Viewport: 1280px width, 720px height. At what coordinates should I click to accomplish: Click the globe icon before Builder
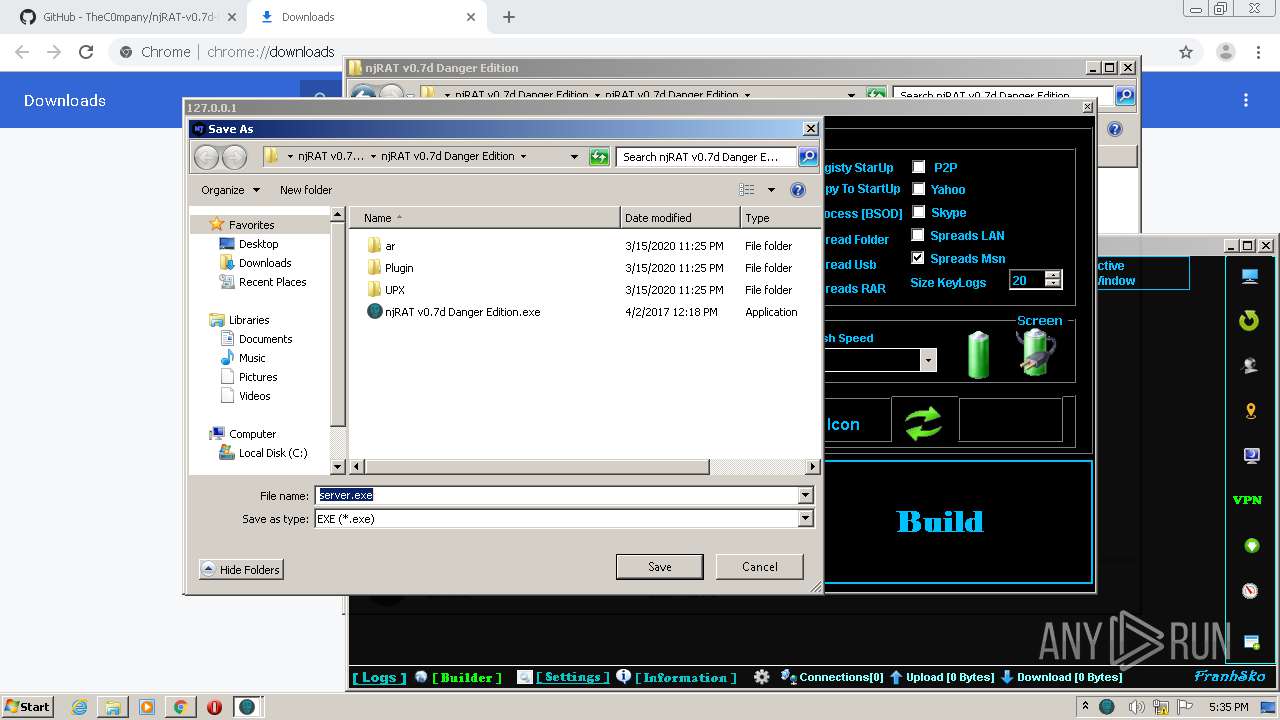[x=421, y=677]
